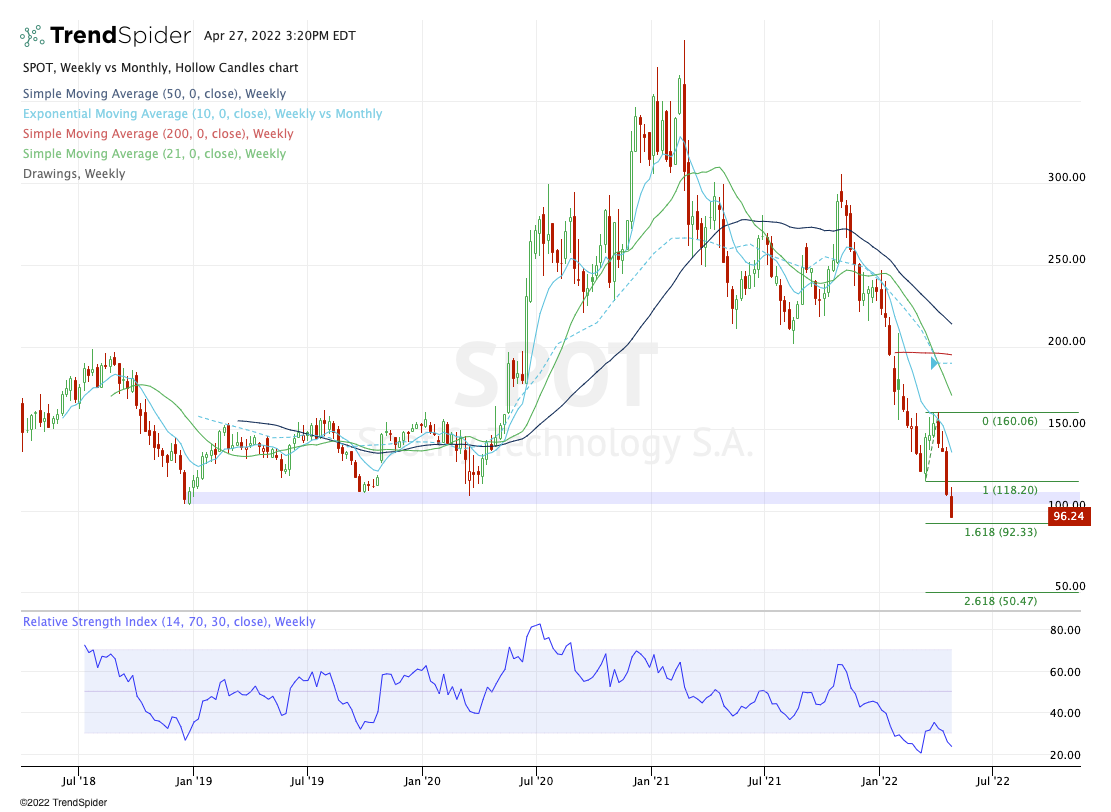Click the RSI axis value 40.00

pyautogui.click(x=1065, y=714)
